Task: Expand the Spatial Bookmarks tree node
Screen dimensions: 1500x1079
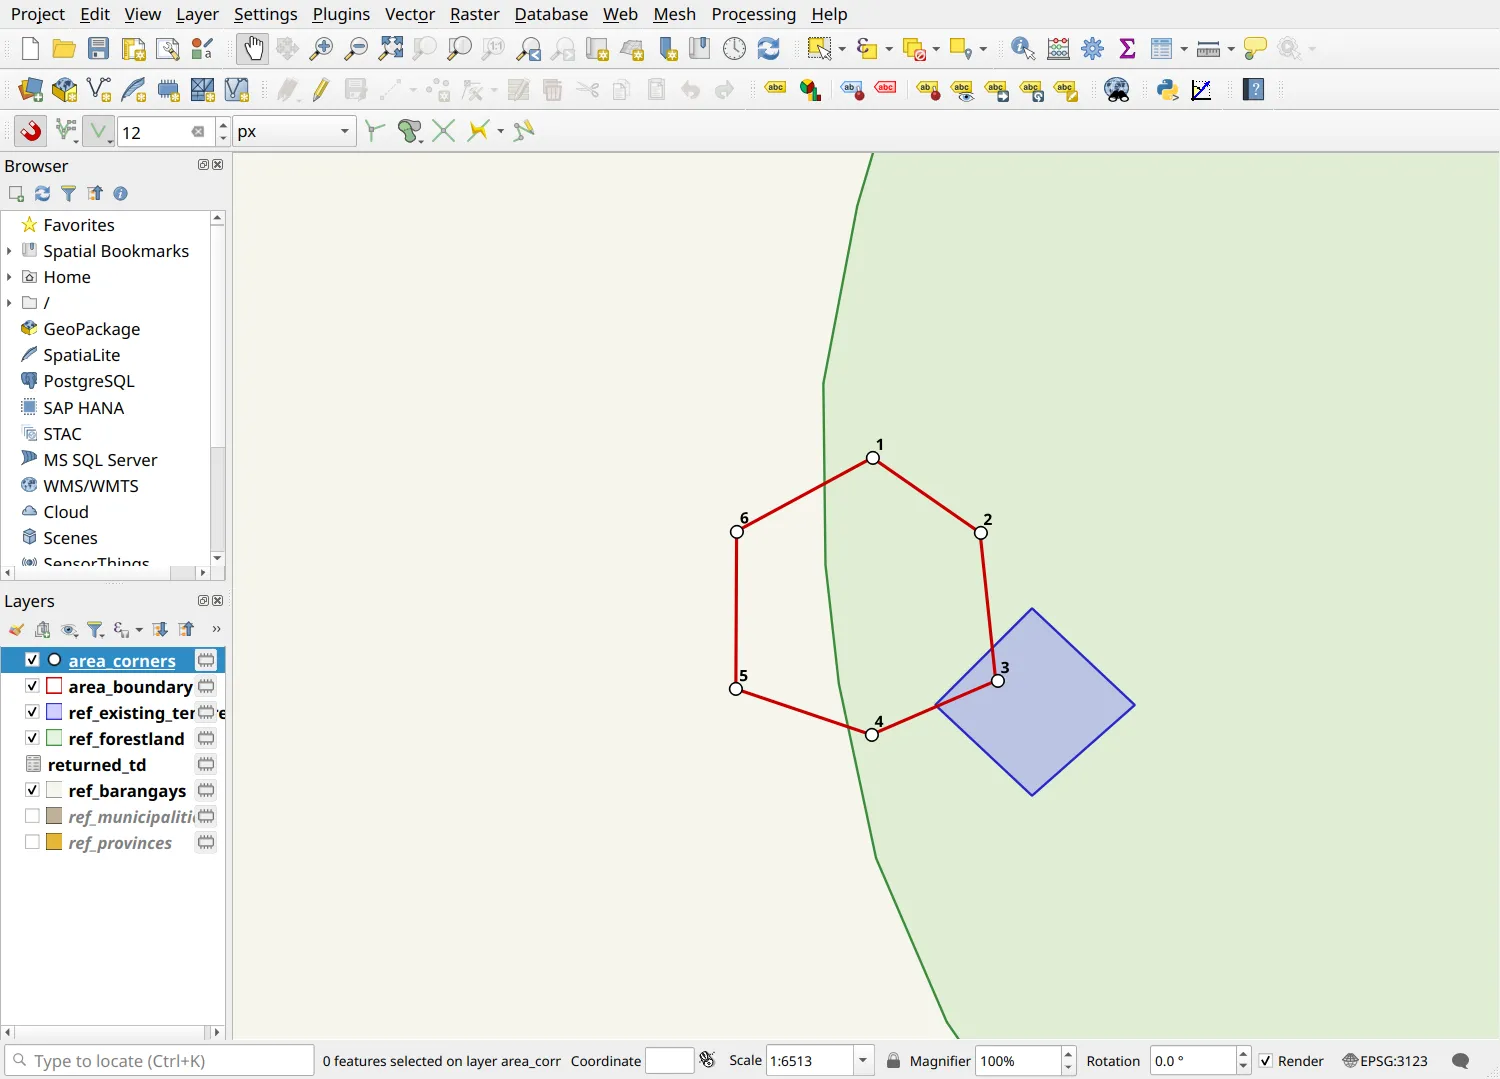Action: point(9,251)
